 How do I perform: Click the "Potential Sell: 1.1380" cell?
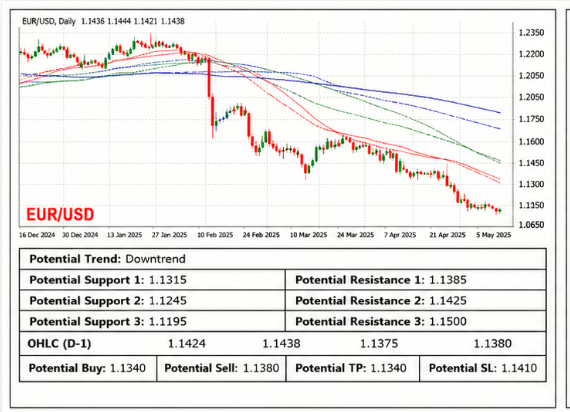point(221,368)
